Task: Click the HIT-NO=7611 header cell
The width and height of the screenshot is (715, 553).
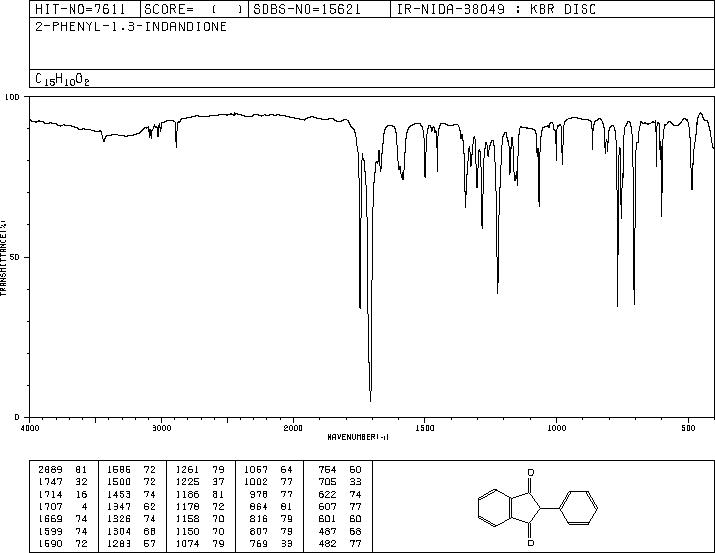Action: click(85, 9)
